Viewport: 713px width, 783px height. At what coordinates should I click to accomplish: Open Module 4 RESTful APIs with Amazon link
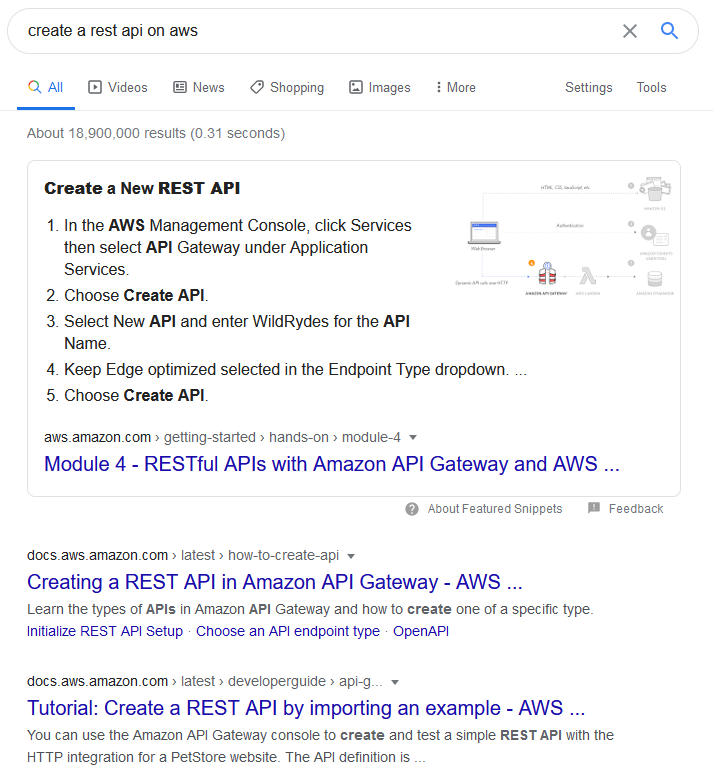coord(332,464)
